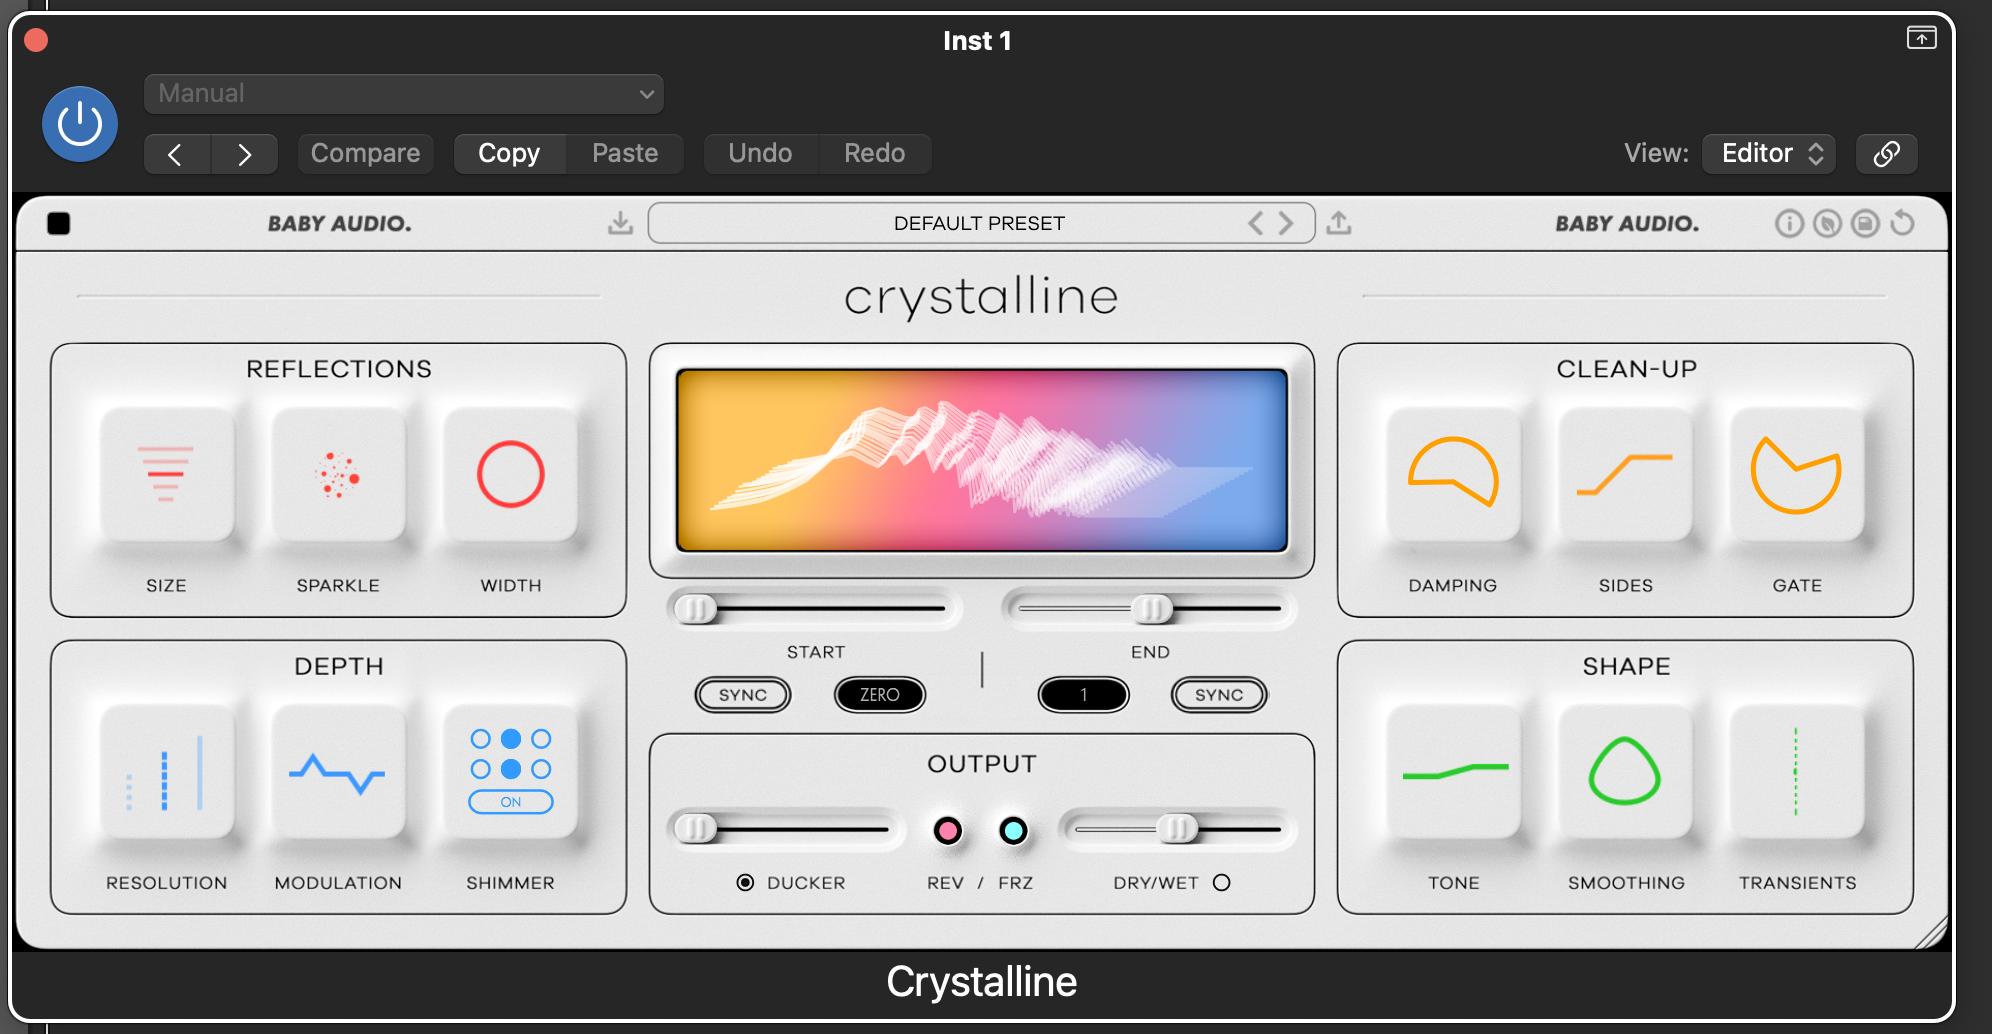Image resolution: width=1992 pixels, height=1034 pixels.
Task: Toggle the plugin power bypass button
Action: tap(80, 124)
